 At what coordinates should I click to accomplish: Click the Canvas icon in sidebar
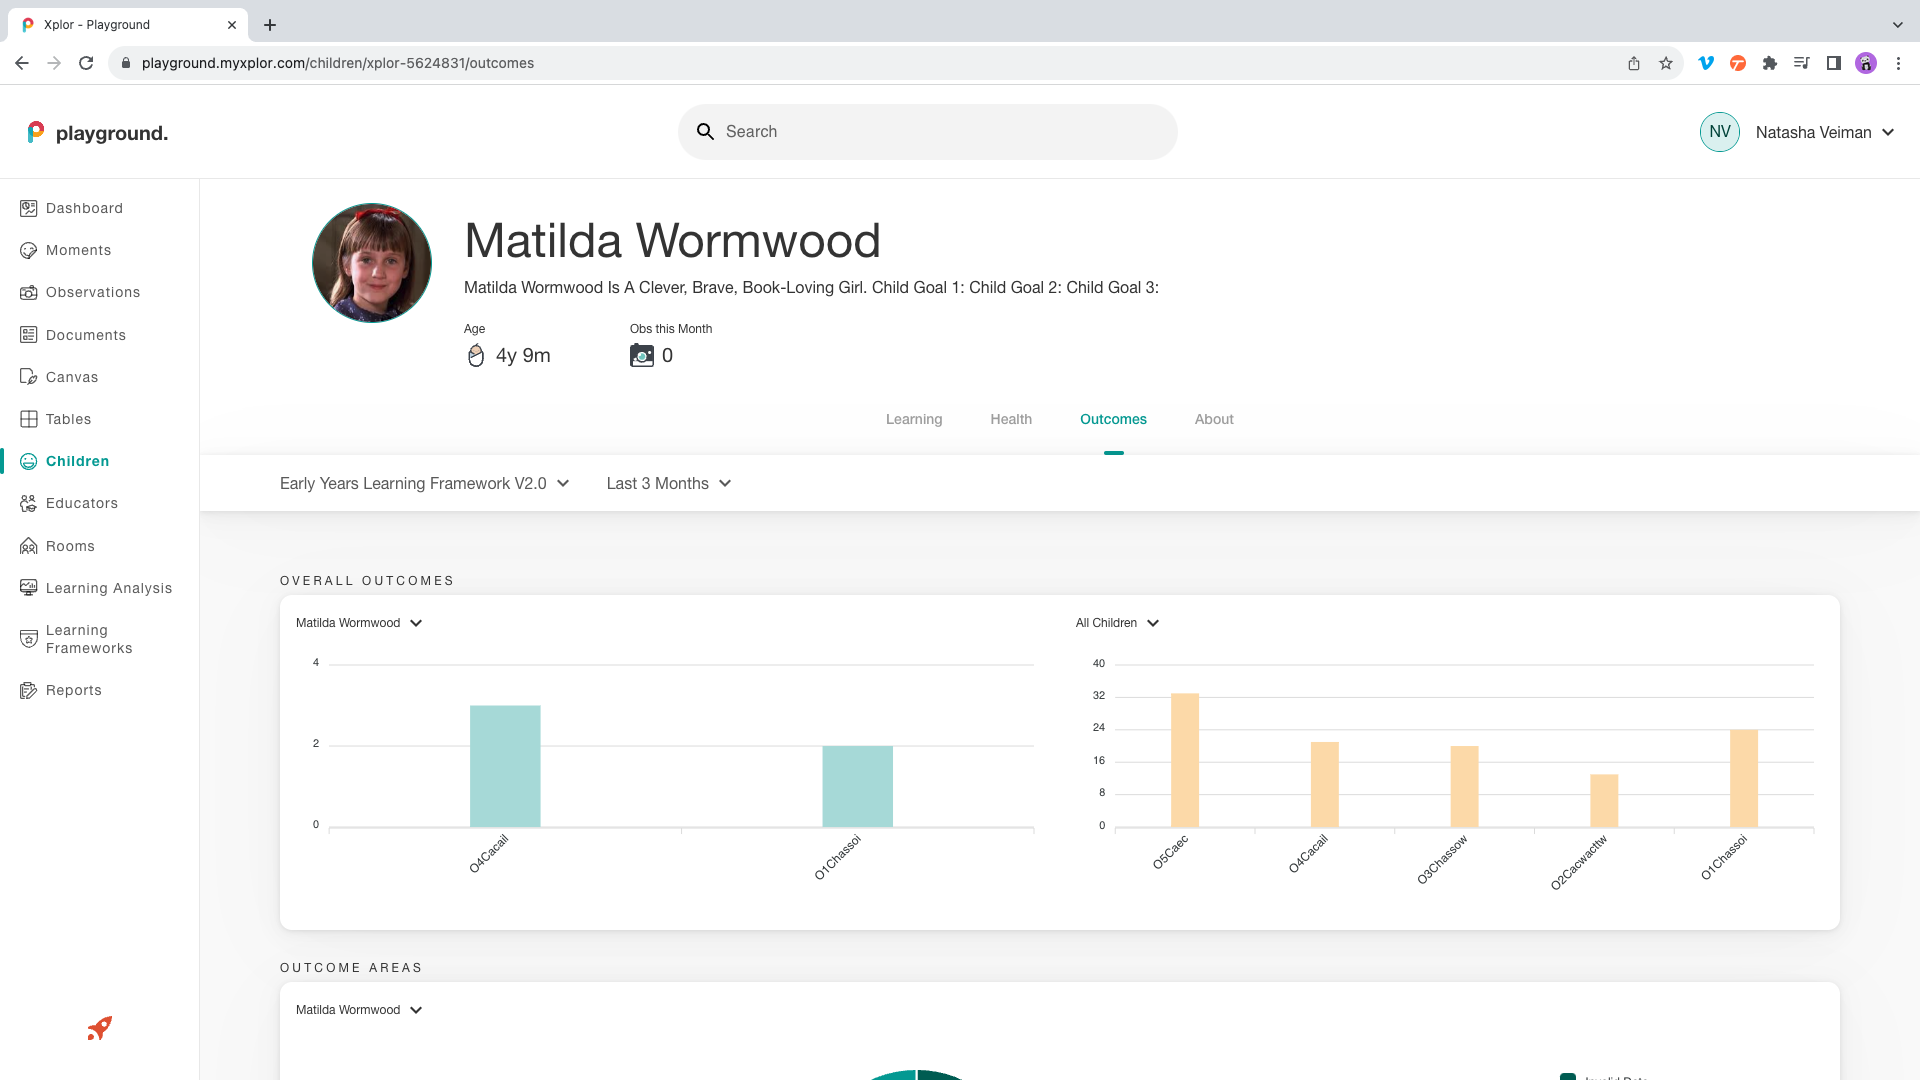[x=29, y=377]
